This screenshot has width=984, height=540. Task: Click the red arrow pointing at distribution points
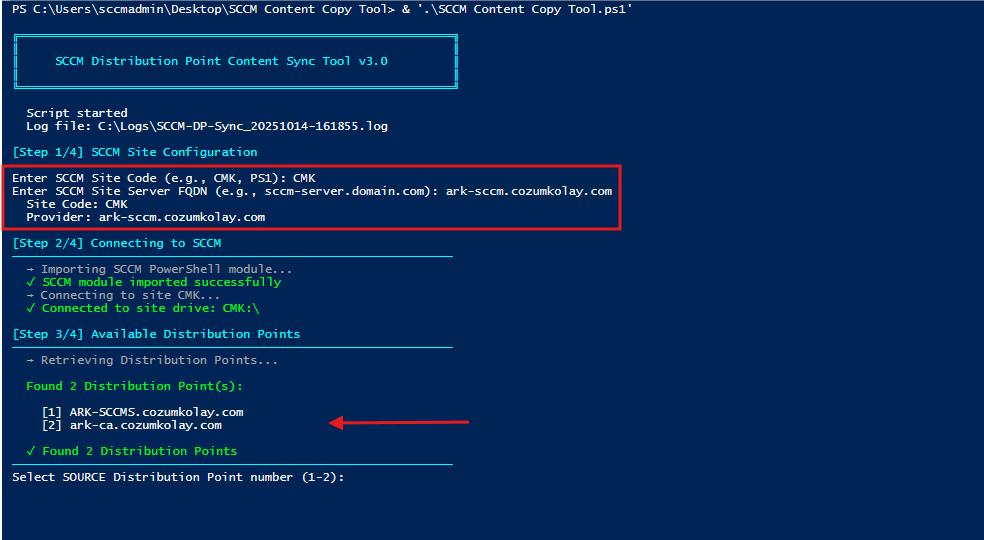pos(399,423)
